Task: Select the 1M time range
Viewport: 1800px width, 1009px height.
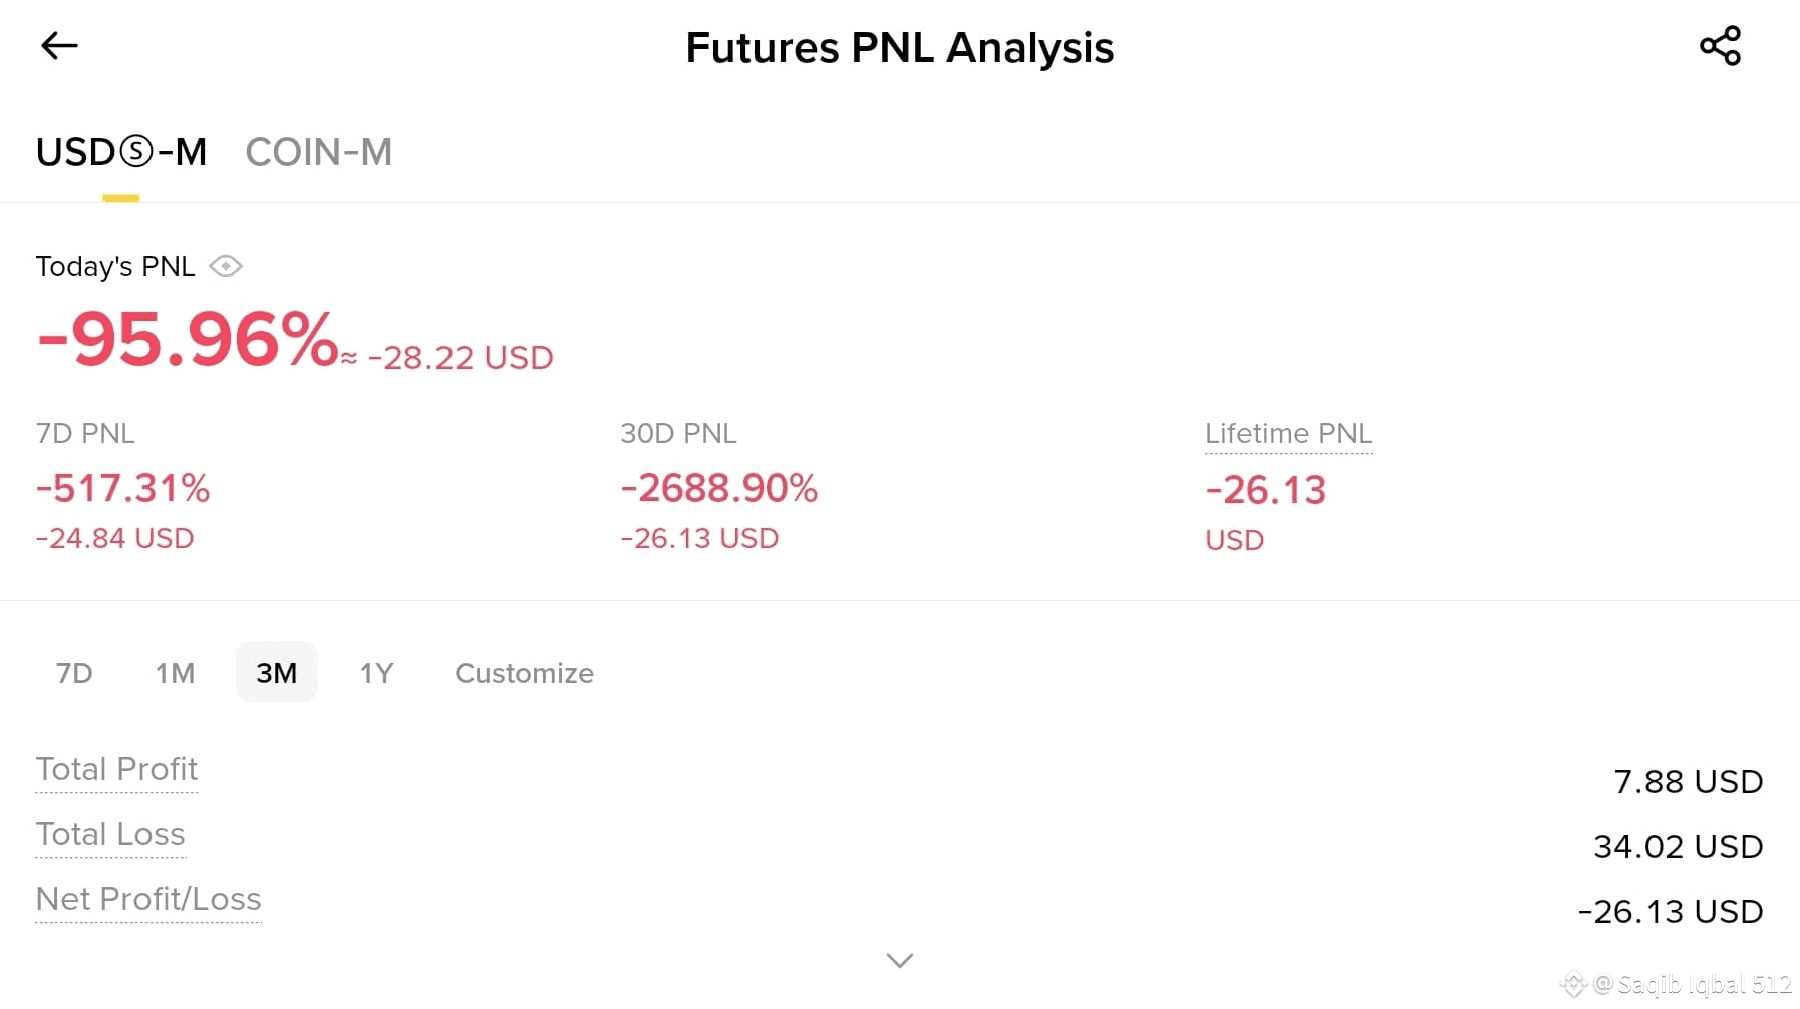Action: tap(175, 673)
